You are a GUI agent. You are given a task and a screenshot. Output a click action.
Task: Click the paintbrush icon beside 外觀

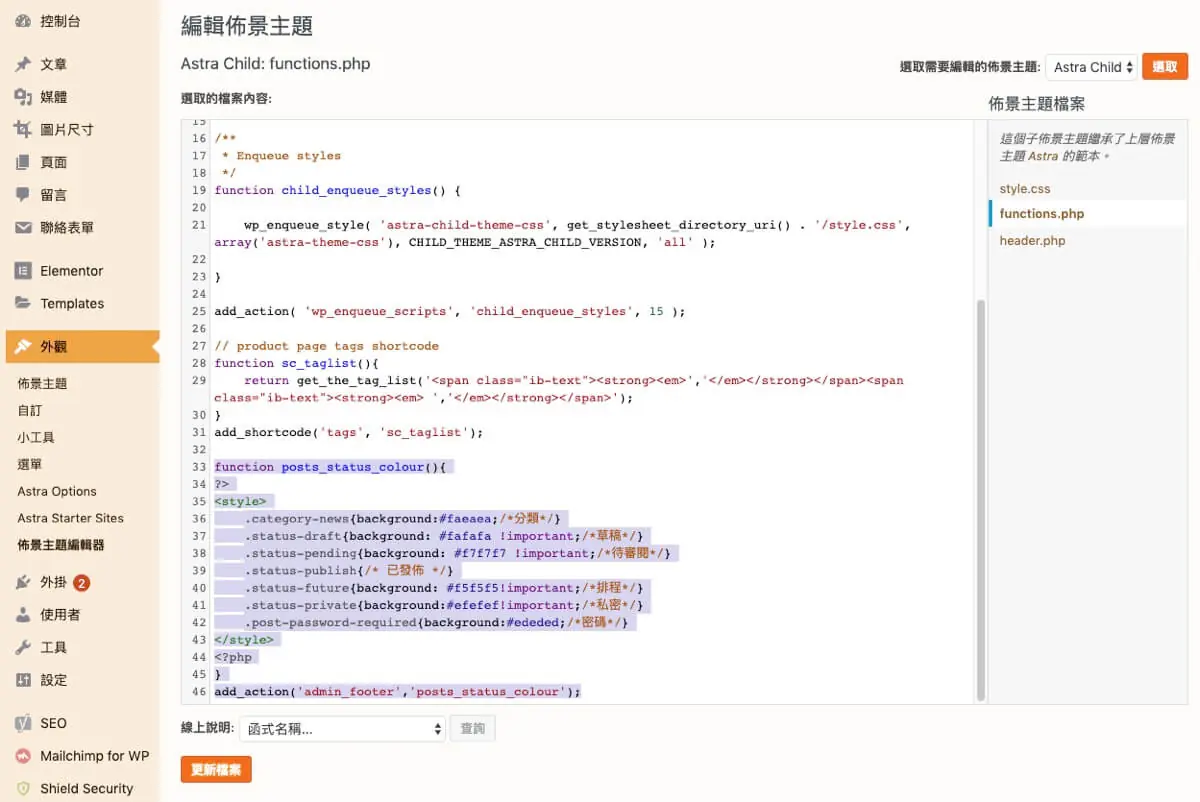(23, 347)
